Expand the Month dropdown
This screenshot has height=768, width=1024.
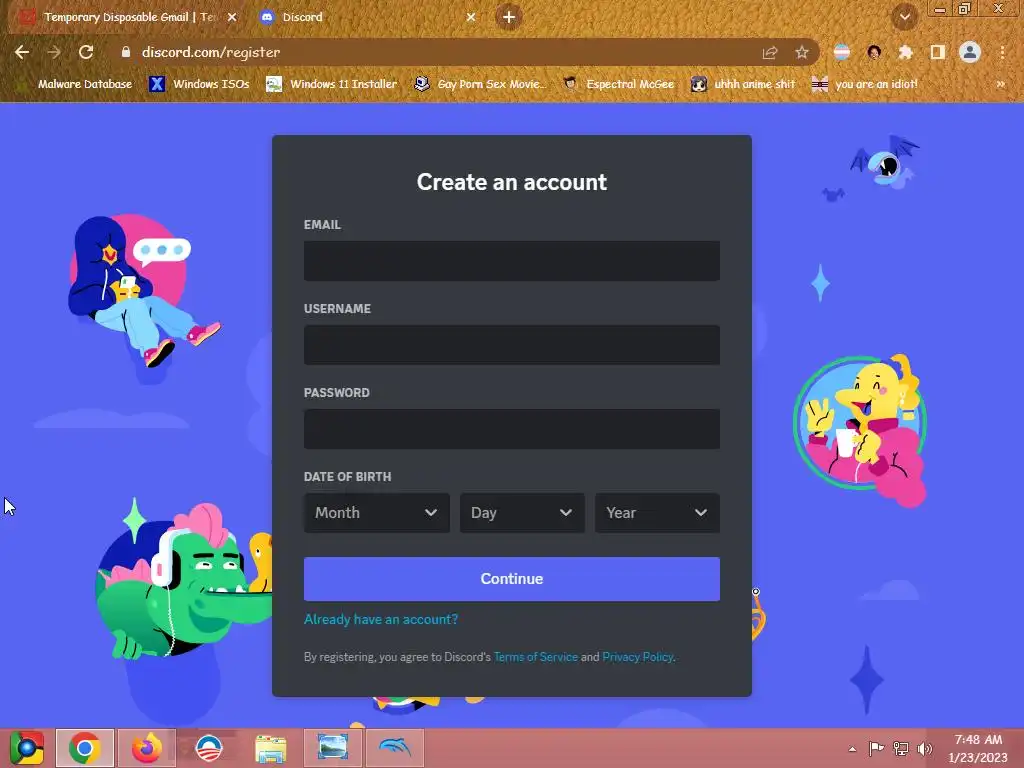point(377,513)
